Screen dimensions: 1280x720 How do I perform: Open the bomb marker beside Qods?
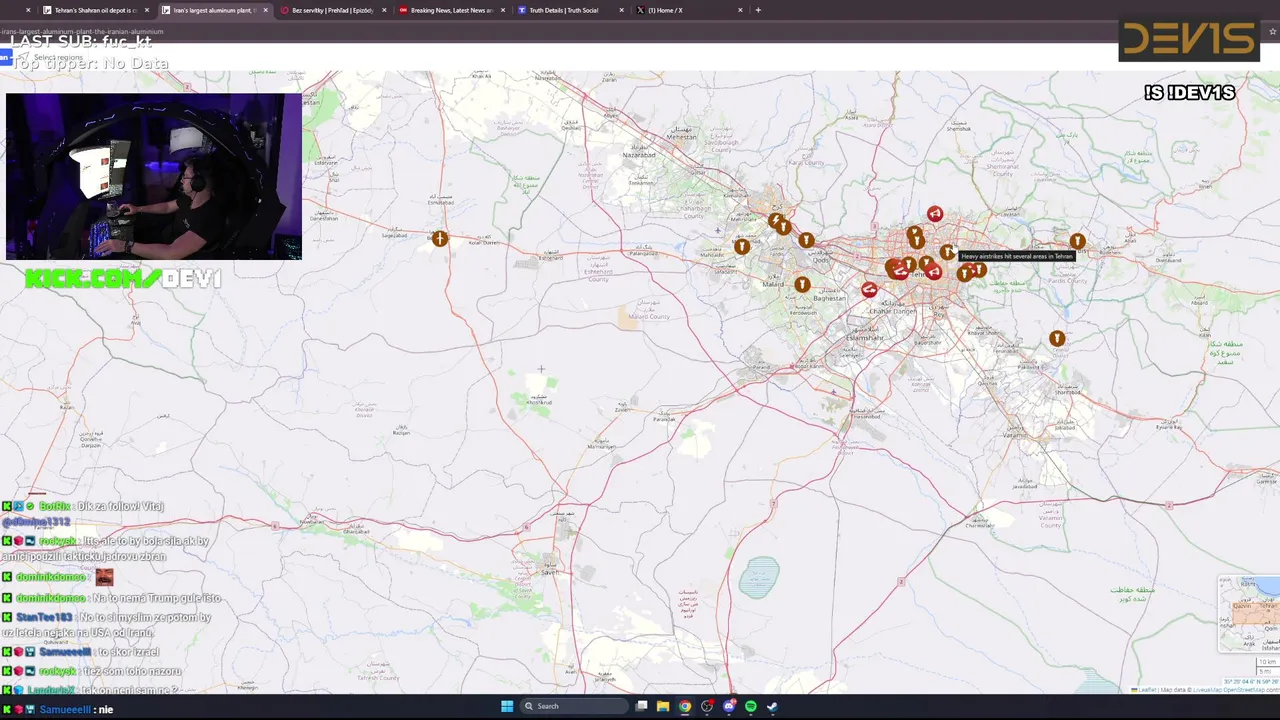(x=806, y=240)
